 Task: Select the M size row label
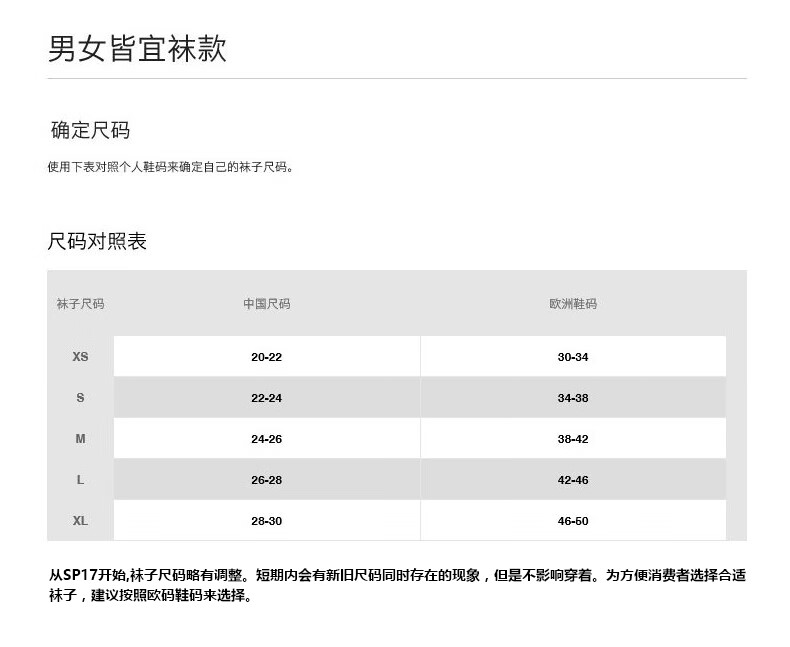pos(80,439)
